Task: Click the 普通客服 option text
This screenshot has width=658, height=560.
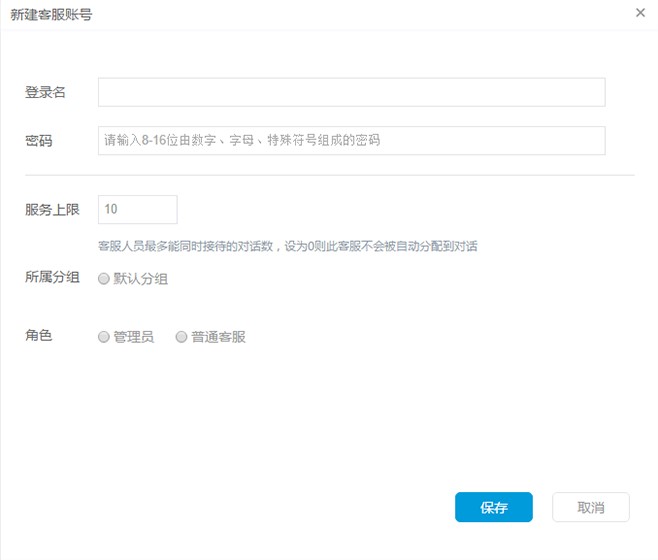Action: [x=218, y=337]
